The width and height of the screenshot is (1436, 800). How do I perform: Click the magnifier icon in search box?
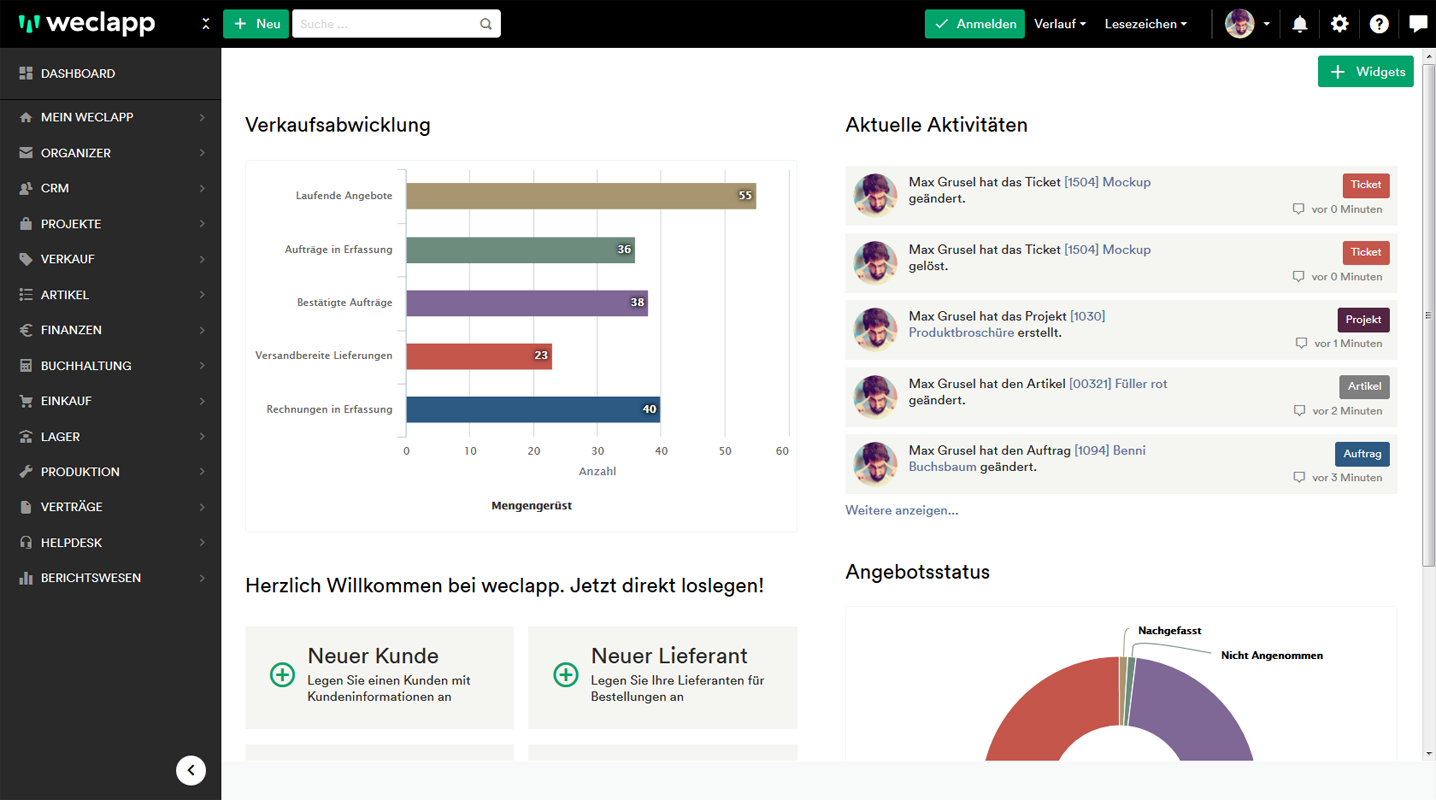point(486,24)
